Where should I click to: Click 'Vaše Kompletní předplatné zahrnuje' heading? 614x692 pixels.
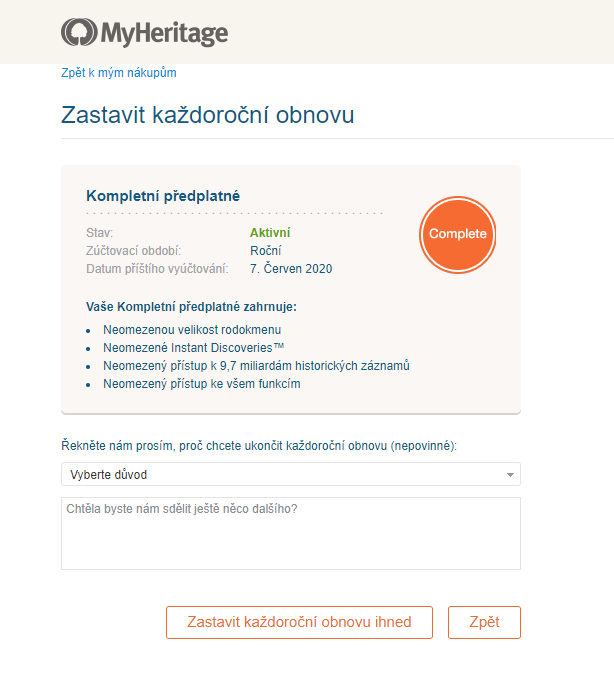(192, 306)
